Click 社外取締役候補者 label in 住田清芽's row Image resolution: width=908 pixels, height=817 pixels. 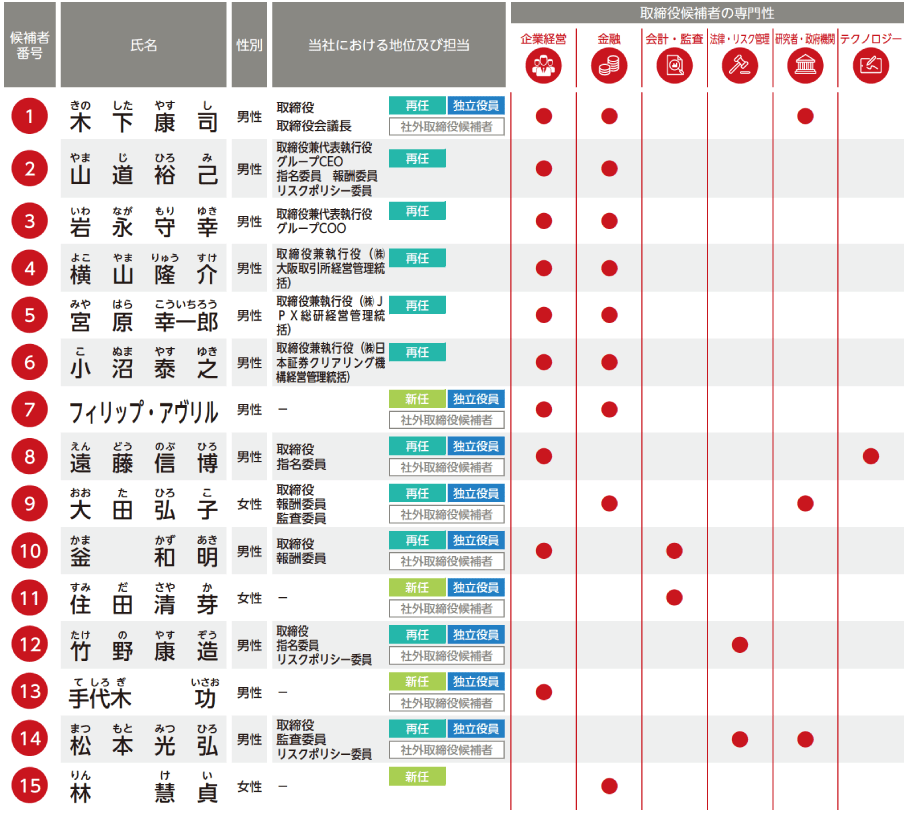[x=447, y=608]
